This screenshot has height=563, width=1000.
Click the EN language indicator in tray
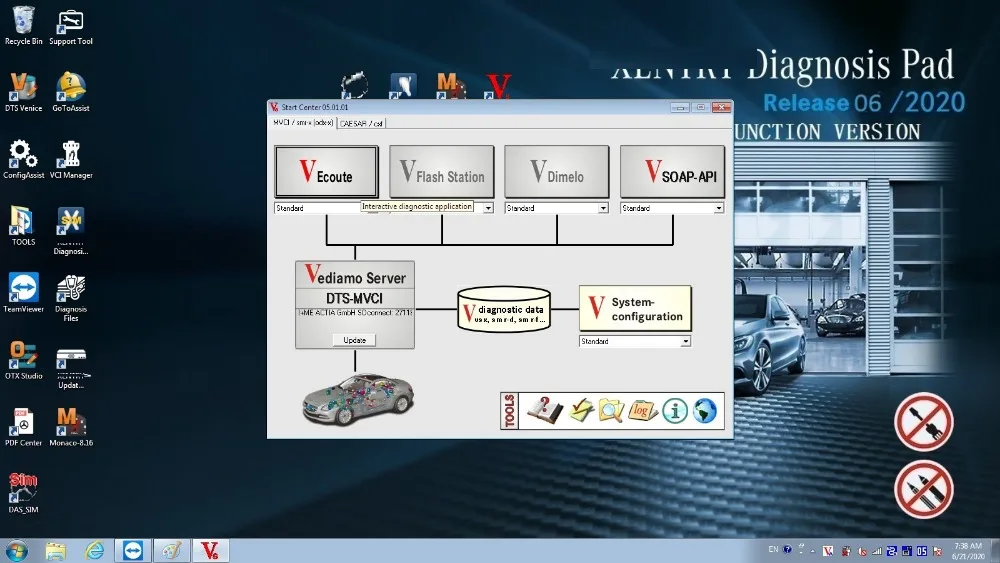tap(773, 550)
